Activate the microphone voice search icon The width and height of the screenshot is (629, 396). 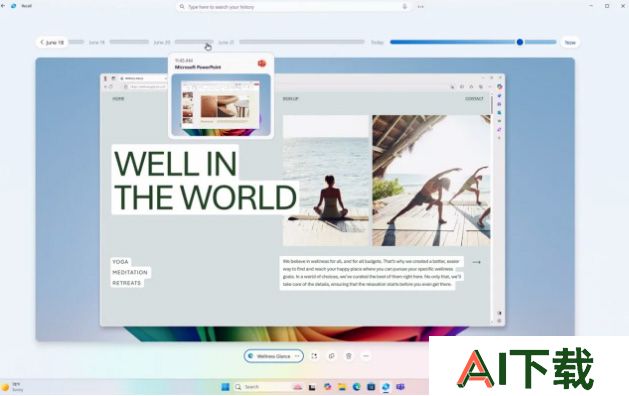[x=404, y=7]
